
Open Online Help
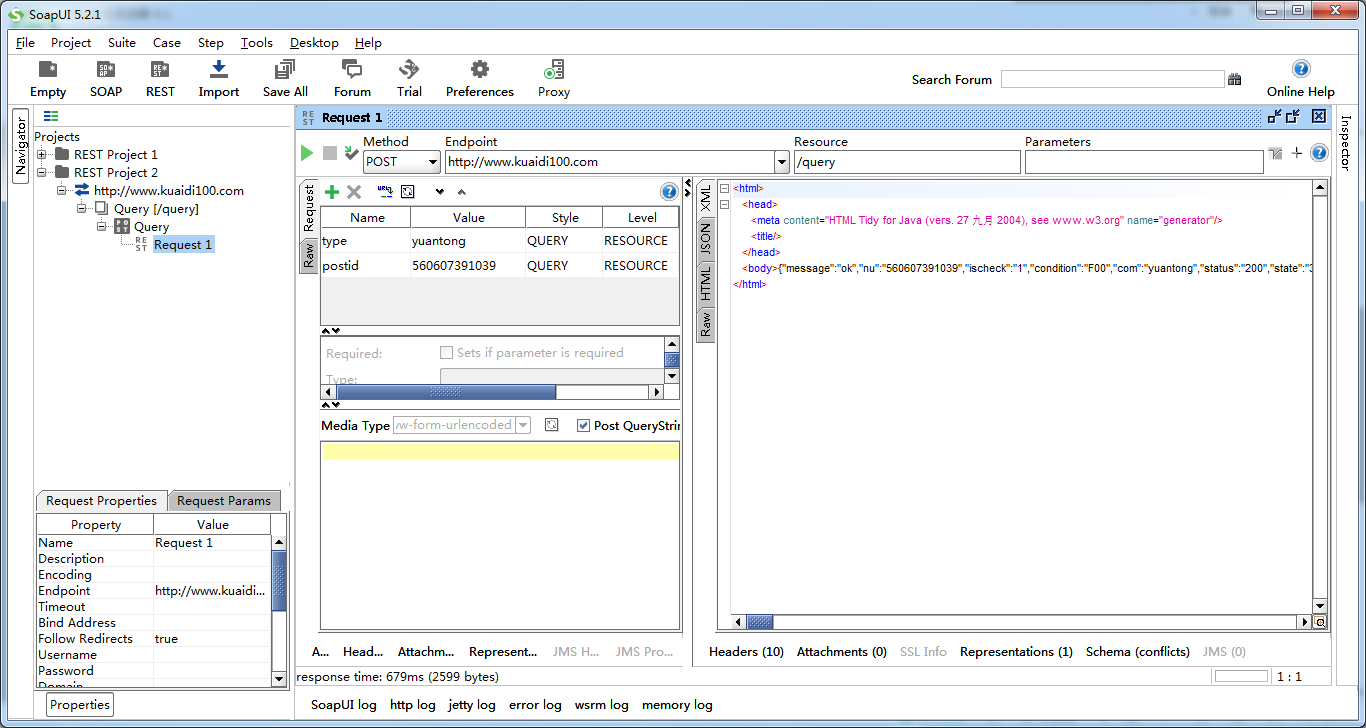tap(1300, 78)
